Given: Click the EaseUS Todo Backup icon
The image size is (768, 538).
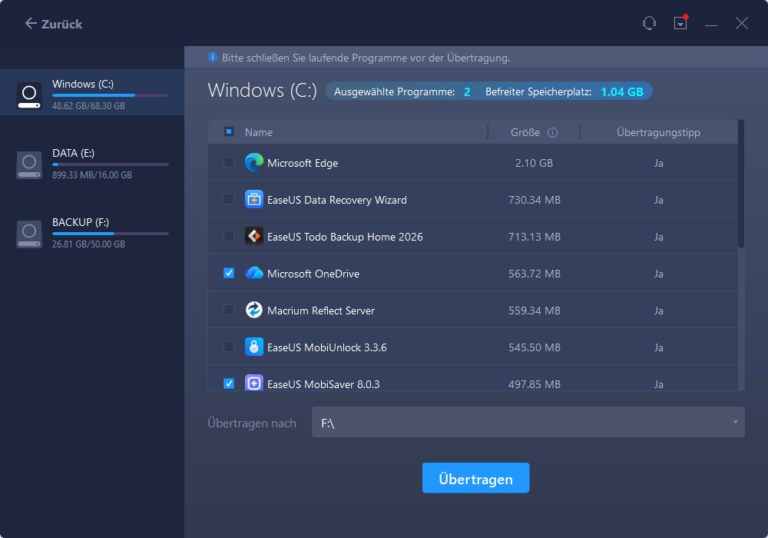Looking at the screenshot, I should click(x=254, y=236).
